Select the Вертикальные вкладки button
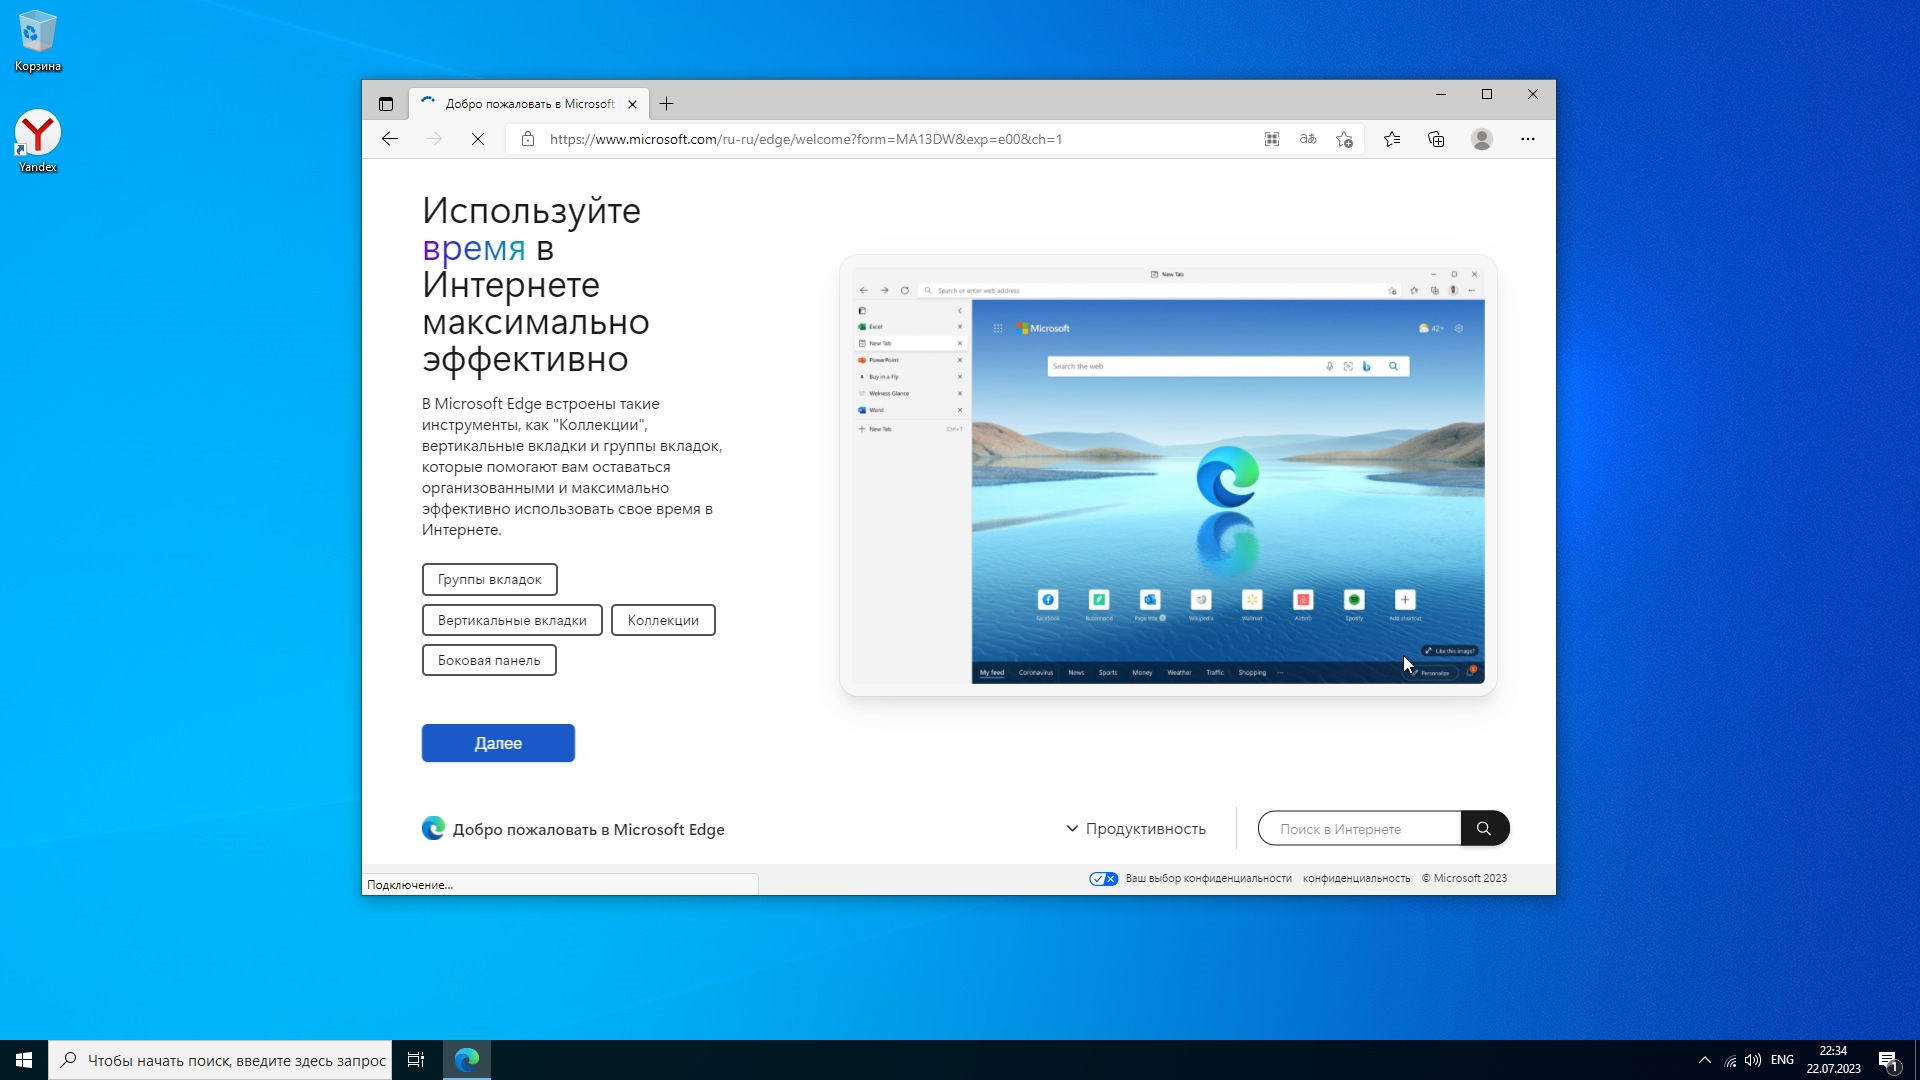The image size is (1920, 1080). 512,620
